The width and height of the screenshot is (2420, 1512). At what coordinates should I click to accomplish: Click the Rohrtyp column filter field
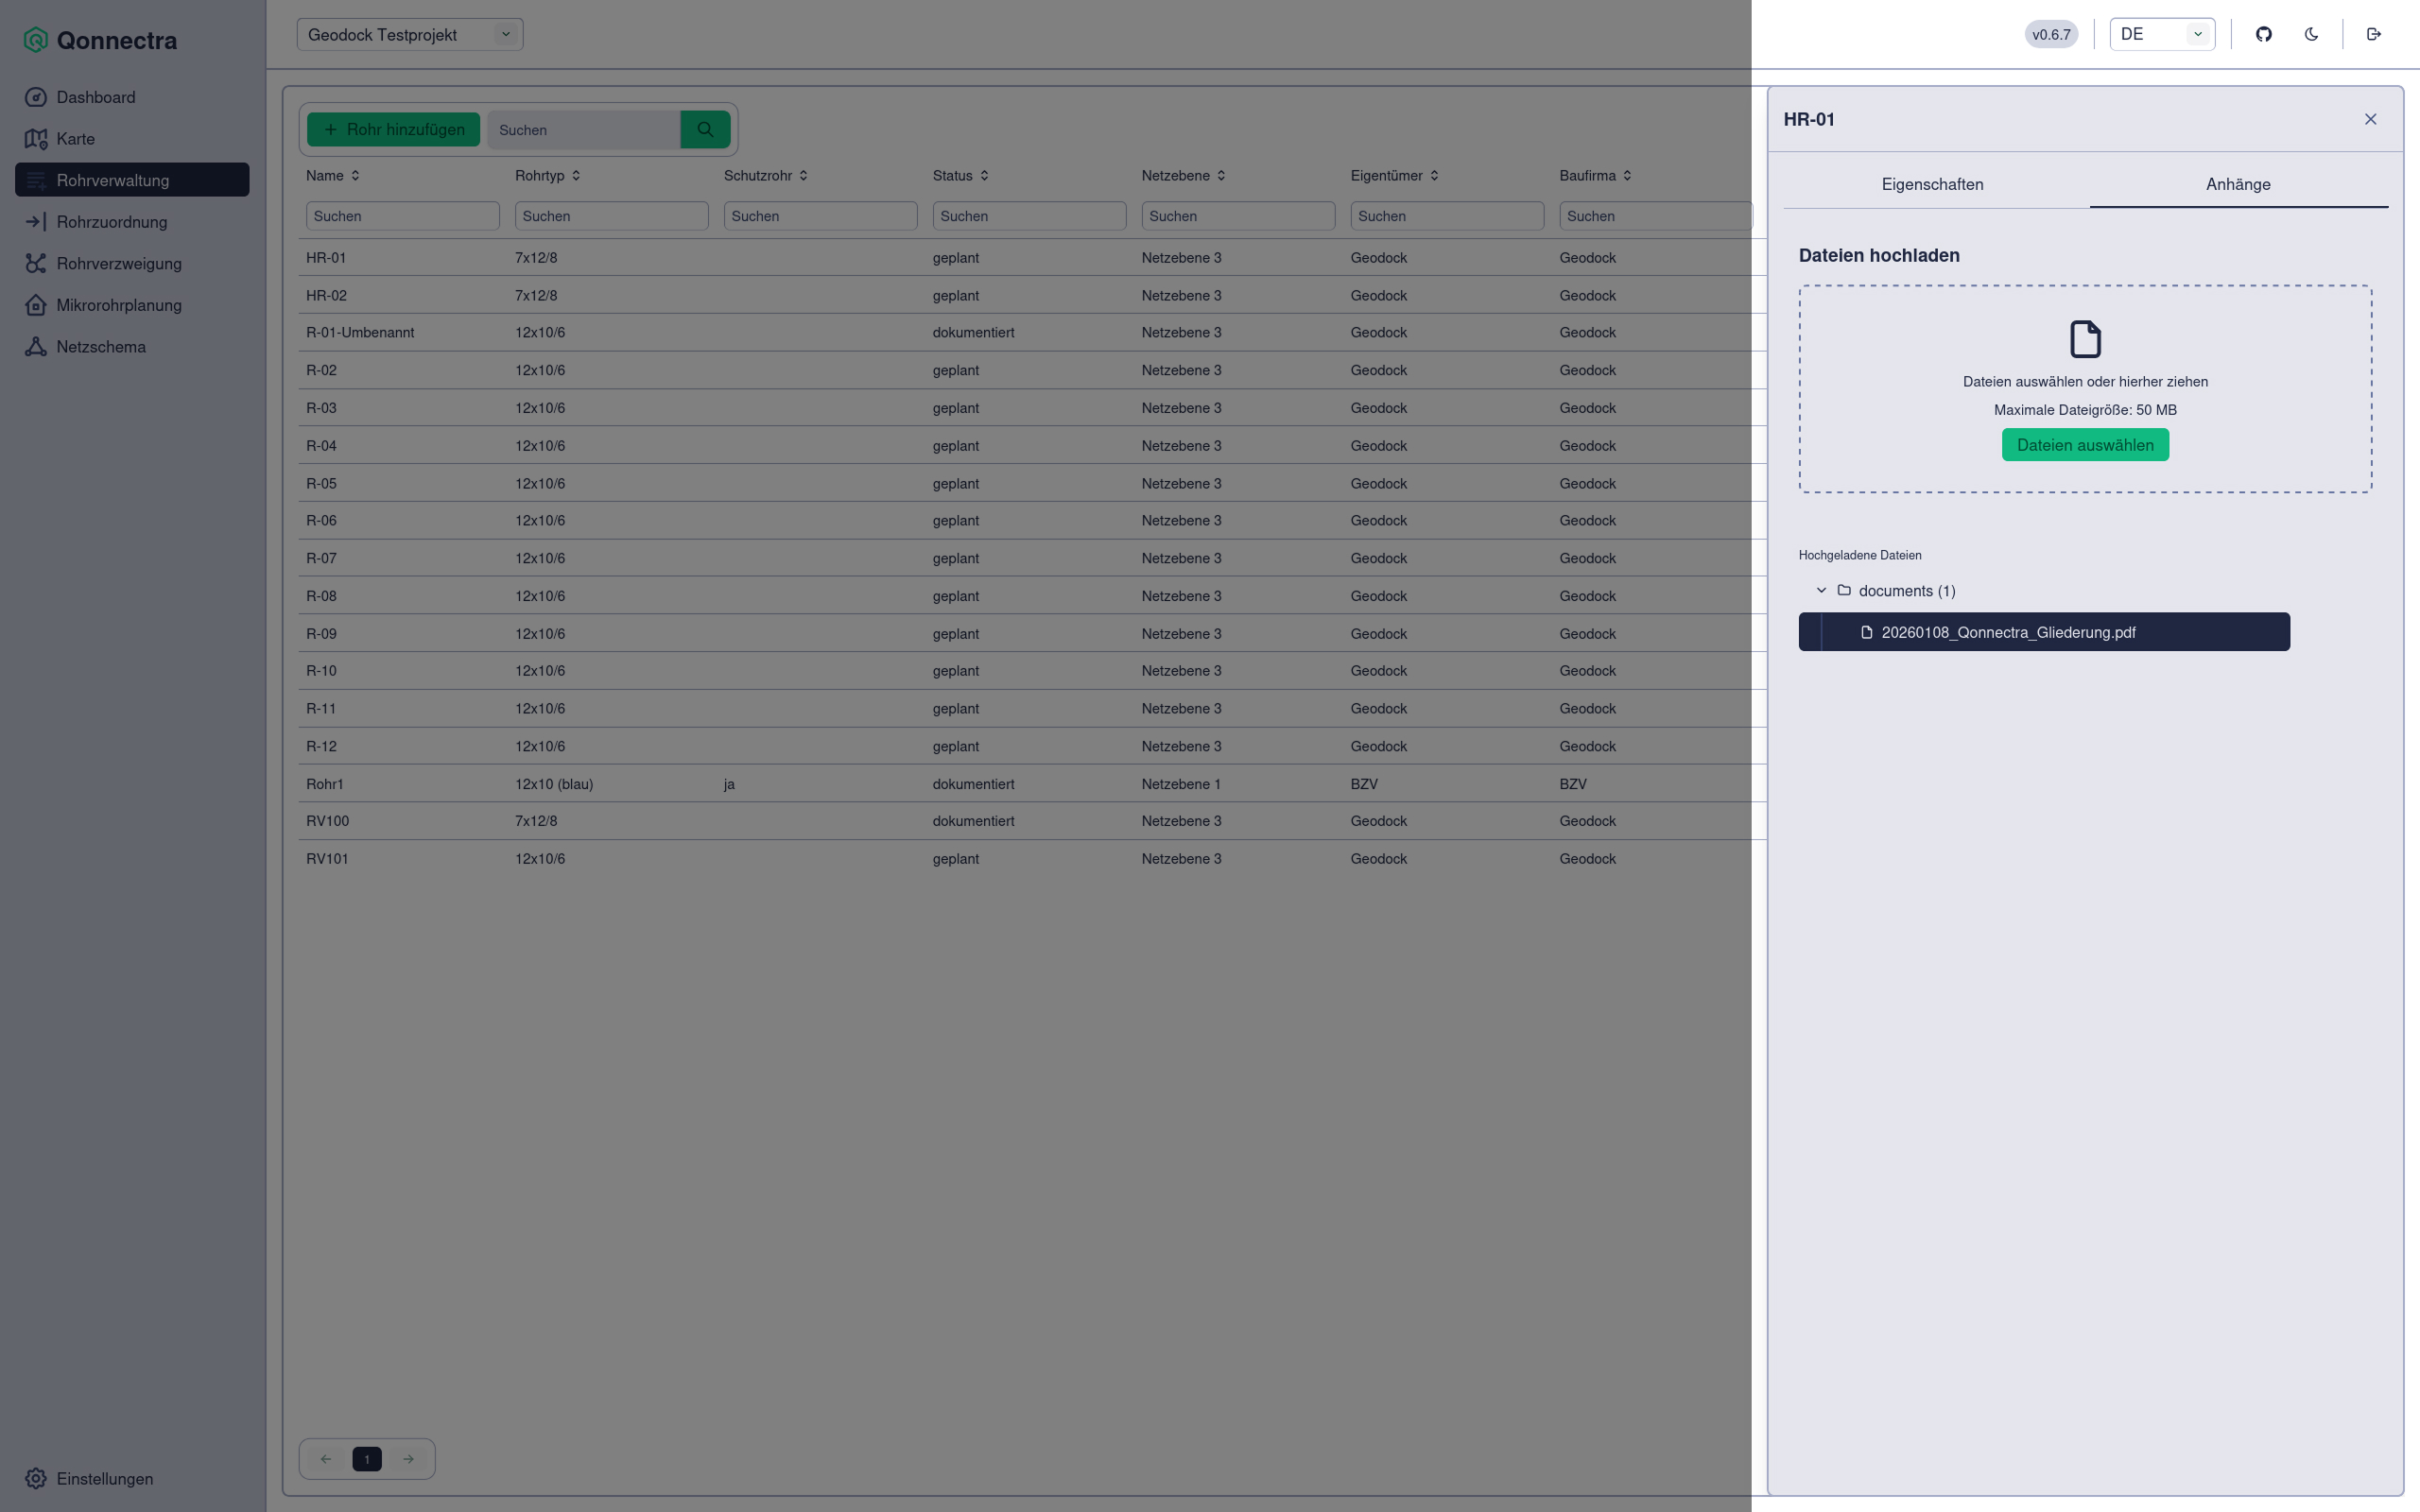coord(611,216)
